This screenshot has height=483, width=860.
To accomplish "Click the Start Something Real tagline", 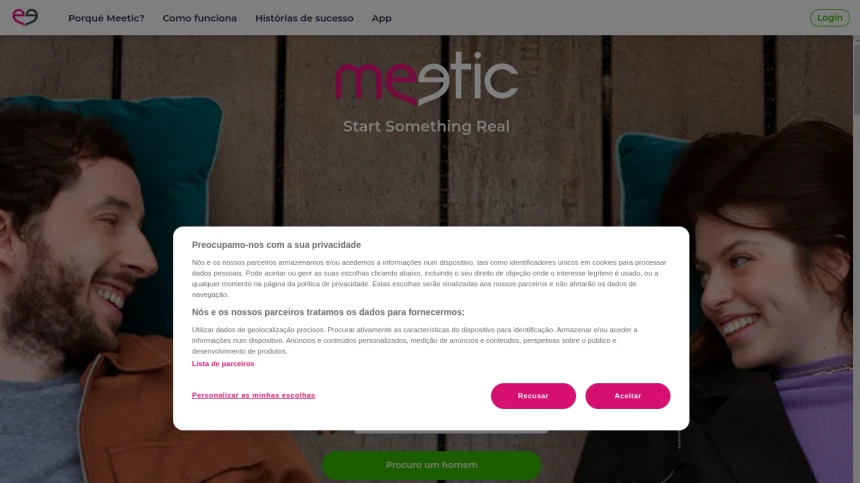I will pyautogui.click(x=426, y=126).
